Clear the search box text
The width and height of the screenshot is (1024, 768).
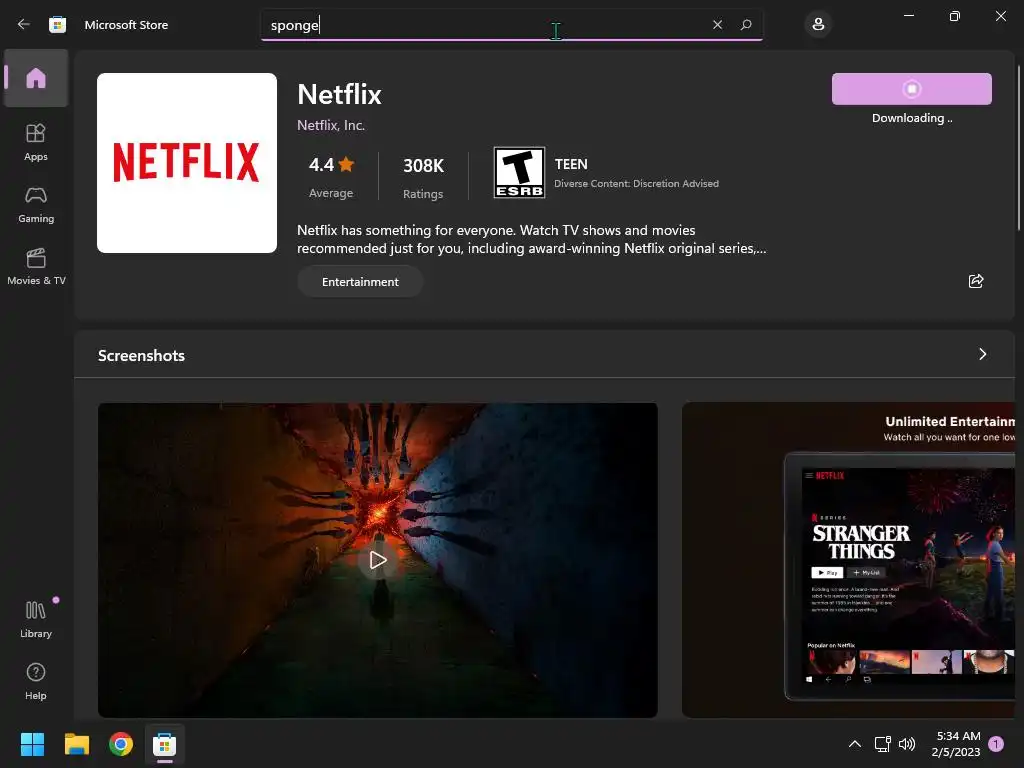pos(717,25)
